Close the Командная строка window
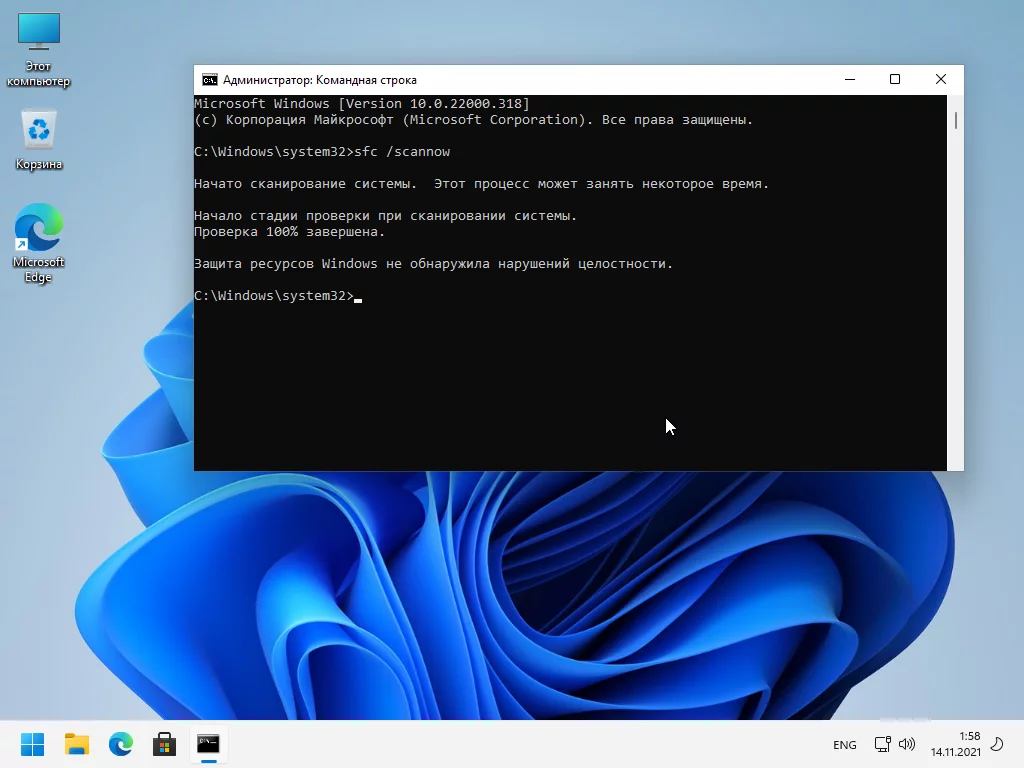The width and height of the screenshot is (1024, 768). click(x=941, y=80)
